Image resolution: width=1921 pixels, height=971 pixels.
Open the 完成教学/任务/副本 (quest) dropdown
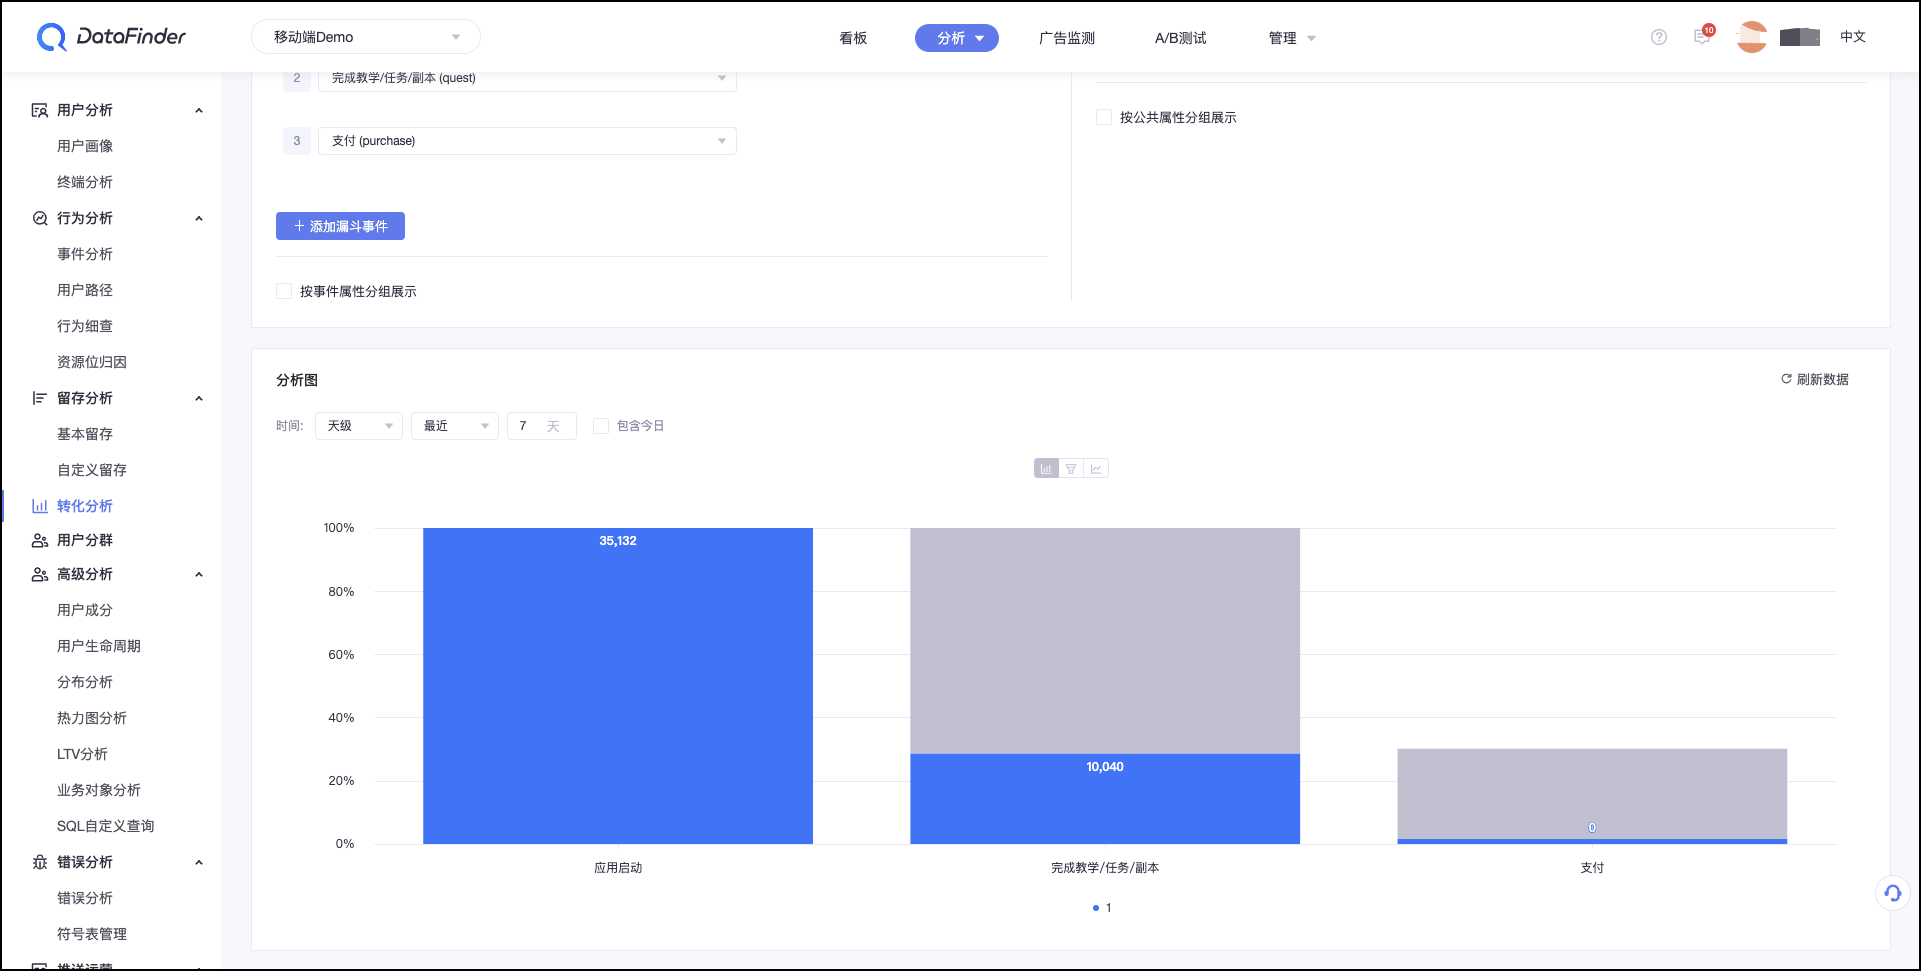tap(527, 78)
